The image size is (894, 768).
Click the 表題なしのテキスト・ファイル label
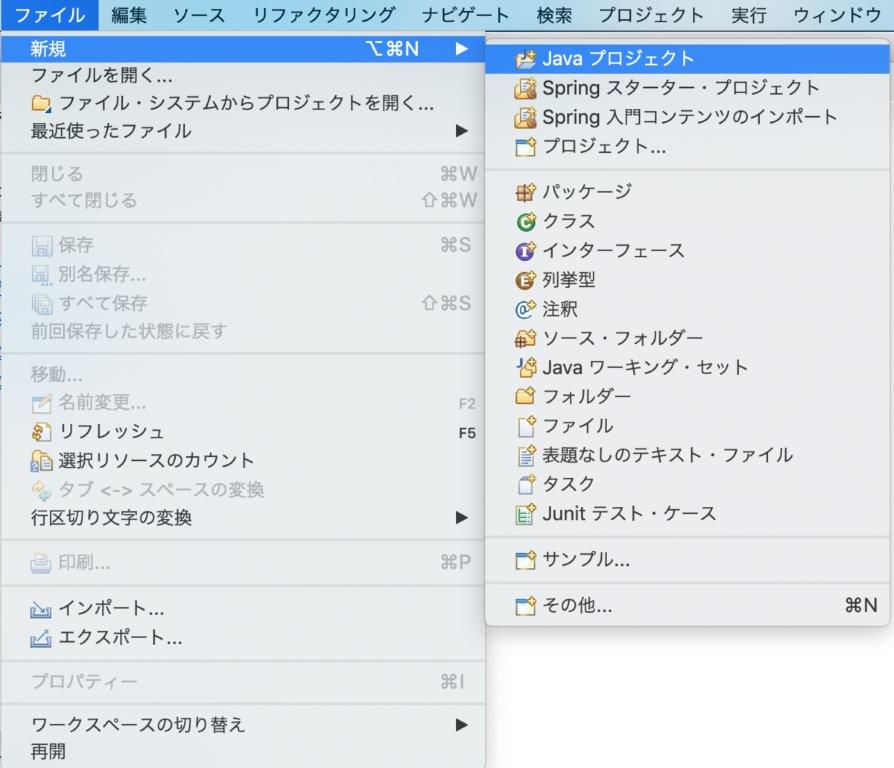pyautogui.click(x=668, y=455)
